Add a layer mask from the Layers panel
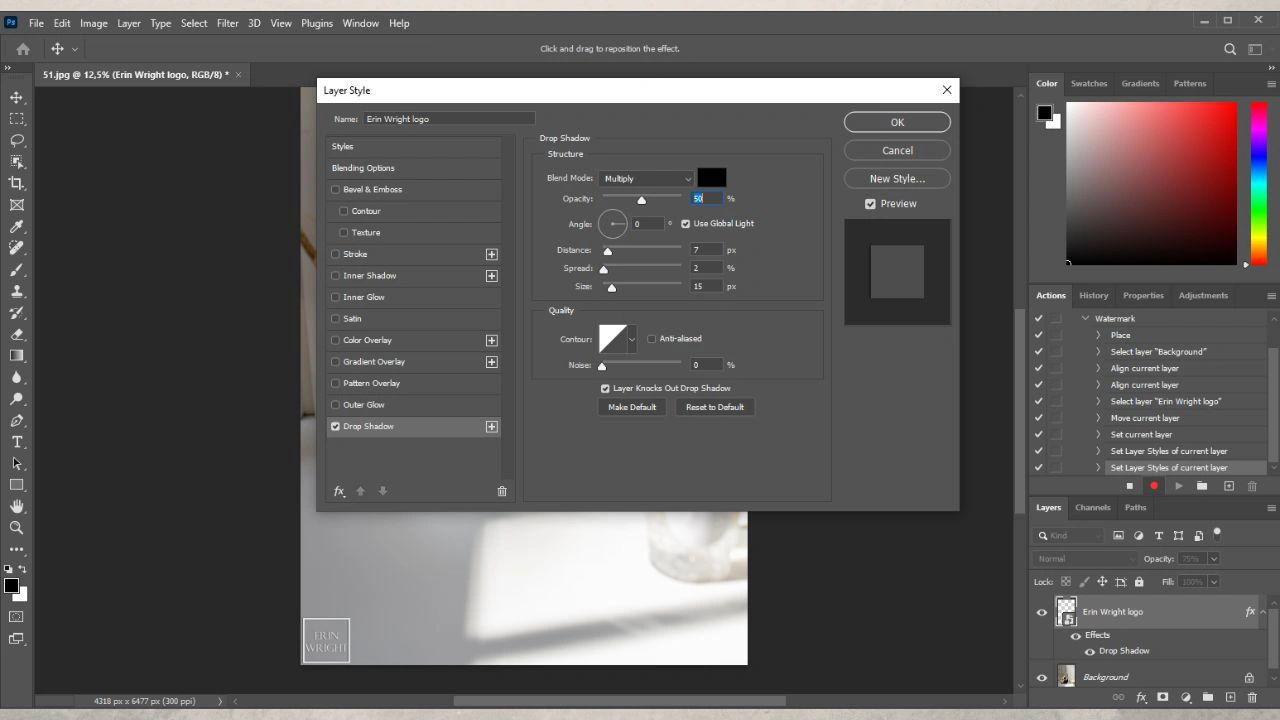 [x=1162, y=697]
